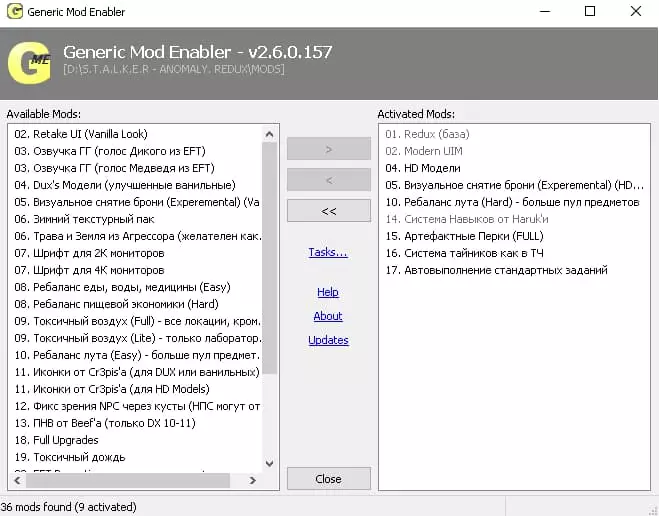The image size is (659, 516).
Task: Click the horizontal scrollbar right arrow
Action: click(x=253, y=480)
